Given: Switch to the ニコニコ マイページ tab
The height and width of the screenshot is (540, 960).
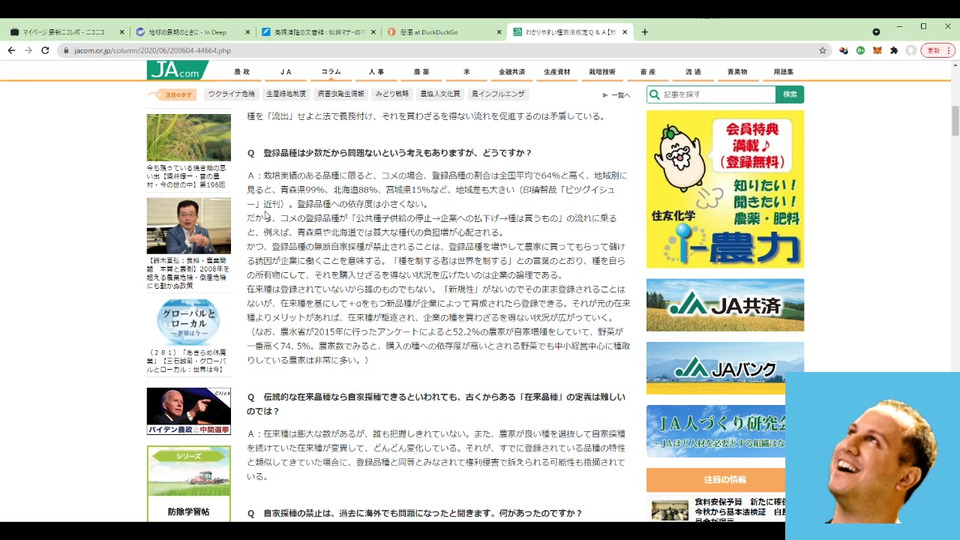Looking at the screenshot, I should 64,32.
